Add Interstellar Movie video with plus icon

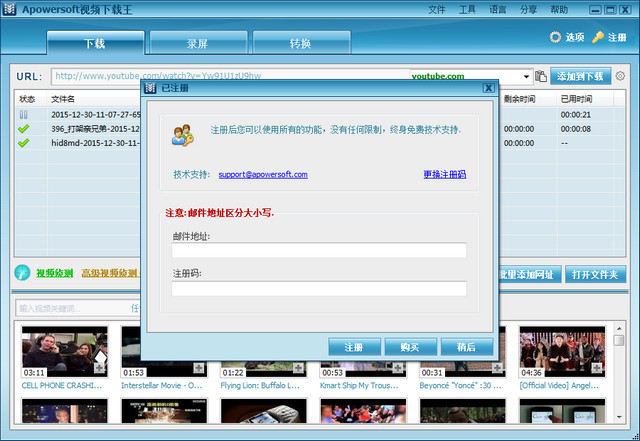pyautogui.click(x=199, y=368)
